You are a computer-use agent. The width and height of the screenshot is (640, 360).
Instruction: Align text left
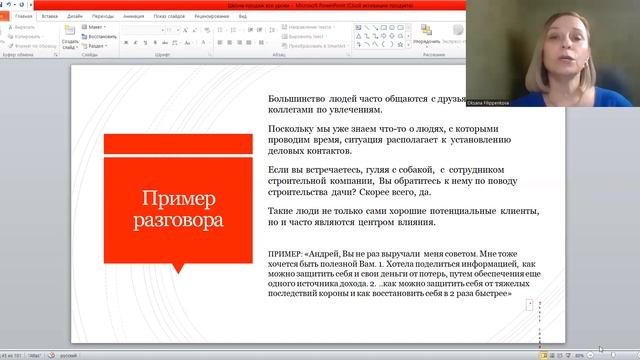[220, 42]
